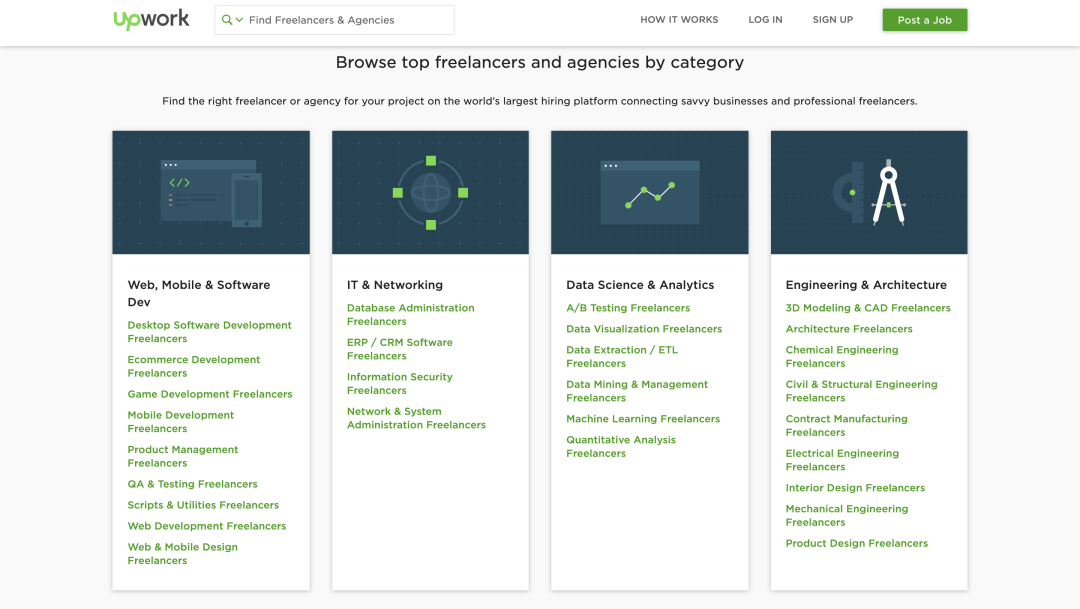The image size is (1080, 609).
Task: Open the Sign Up page
Action: [833, 20]
